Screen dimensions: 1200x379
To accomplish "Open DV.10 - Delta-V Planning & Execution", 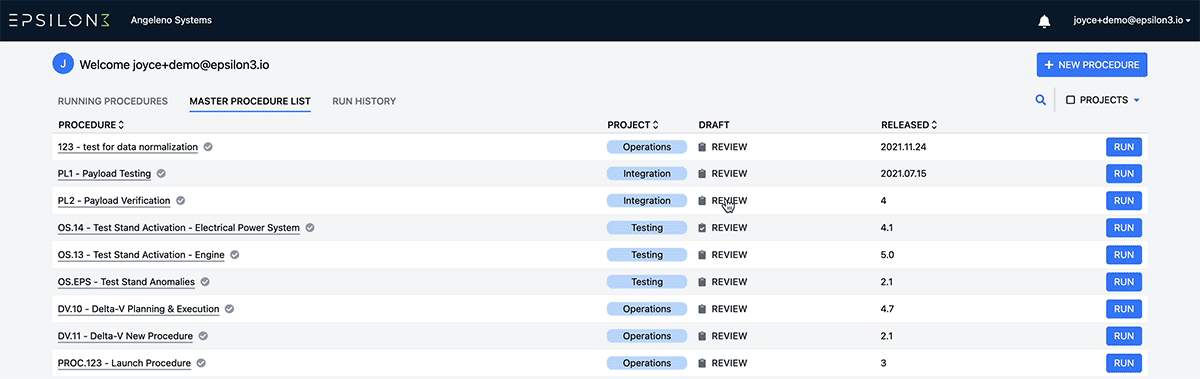I will click(x=139, y=309).
